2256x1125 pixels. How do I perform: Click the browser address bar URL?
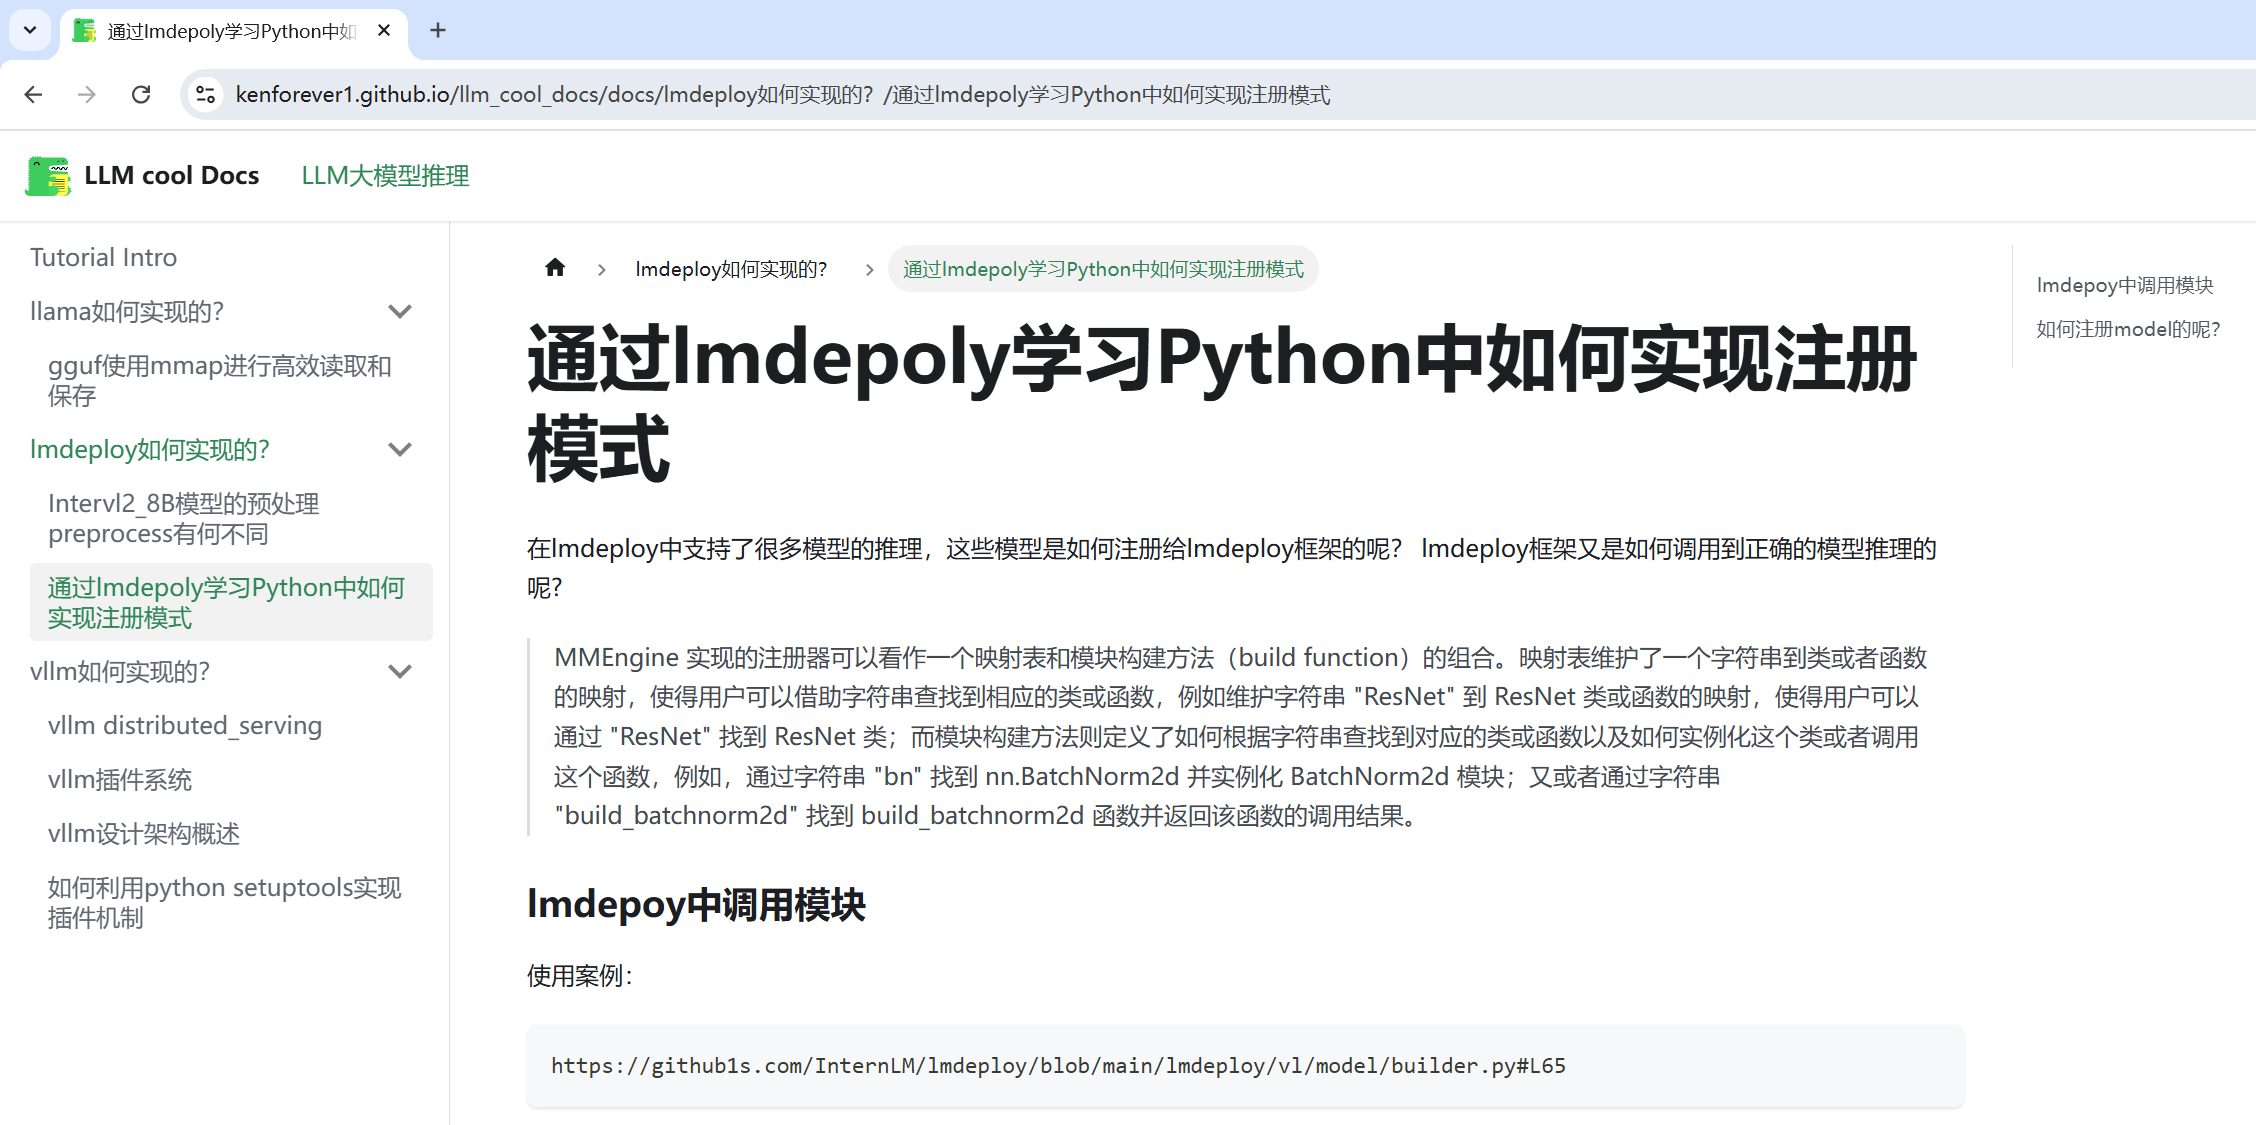(782, 94)
